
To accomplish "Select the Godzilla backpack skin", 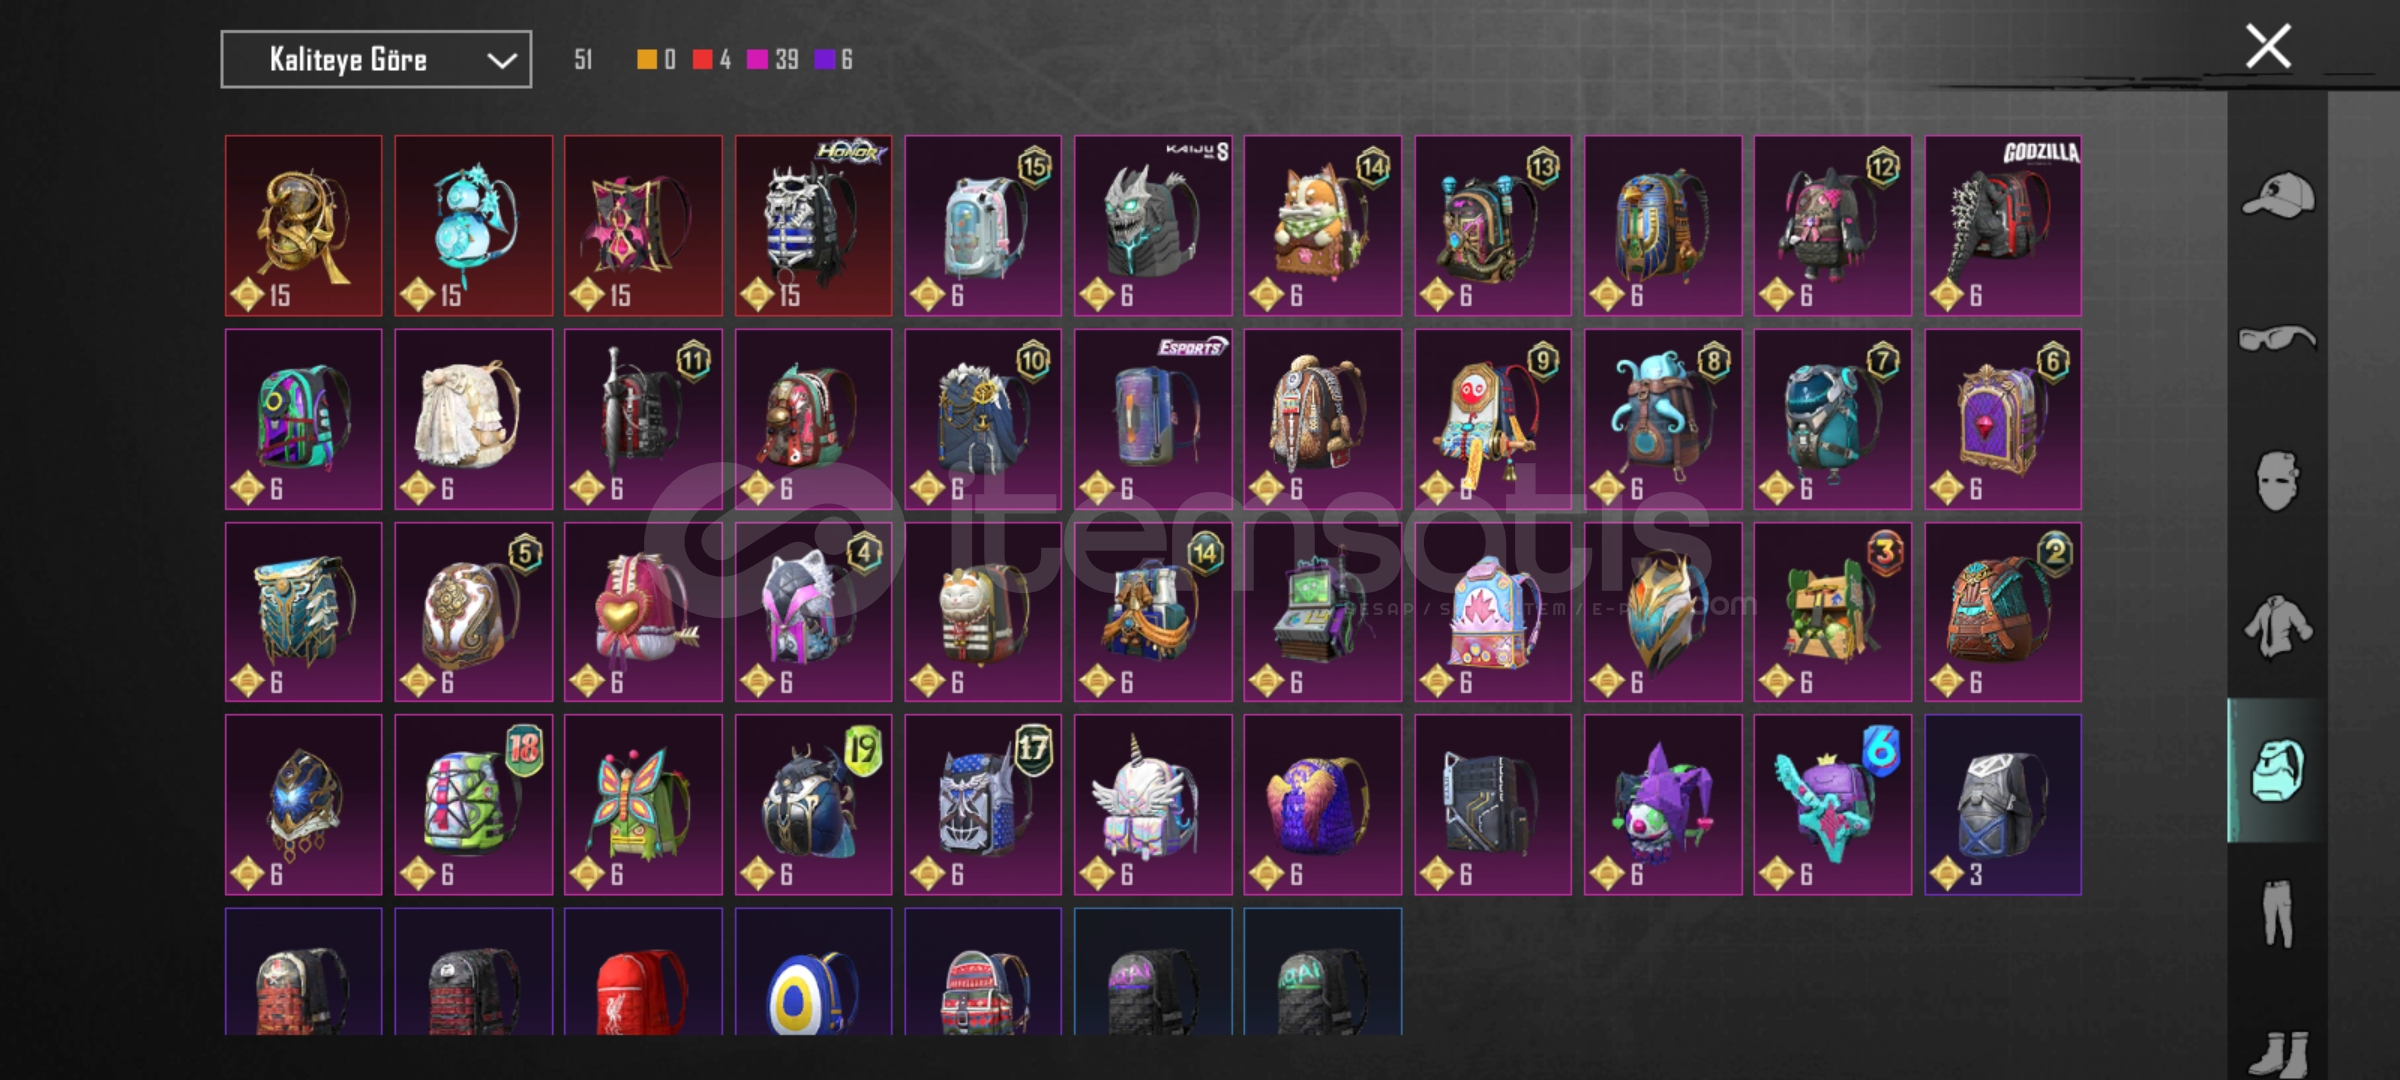I will point(2003,226).
